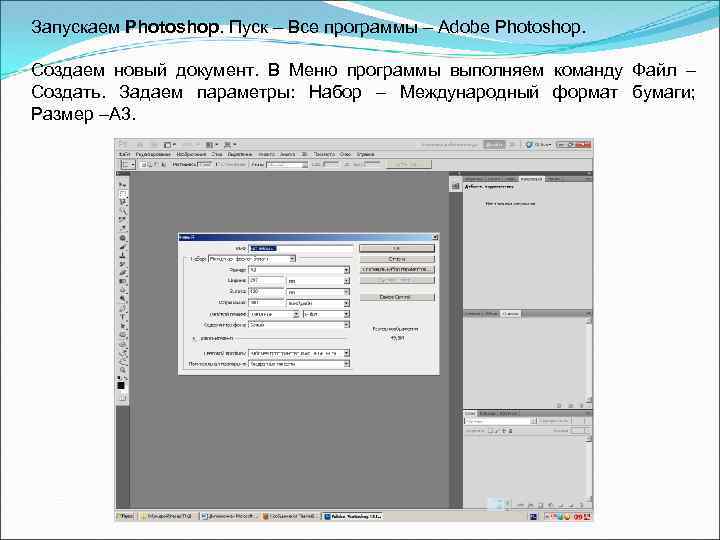Select the Hand tool in toolbox
This screenshot has height=540, width=720.
coord(122,363)
